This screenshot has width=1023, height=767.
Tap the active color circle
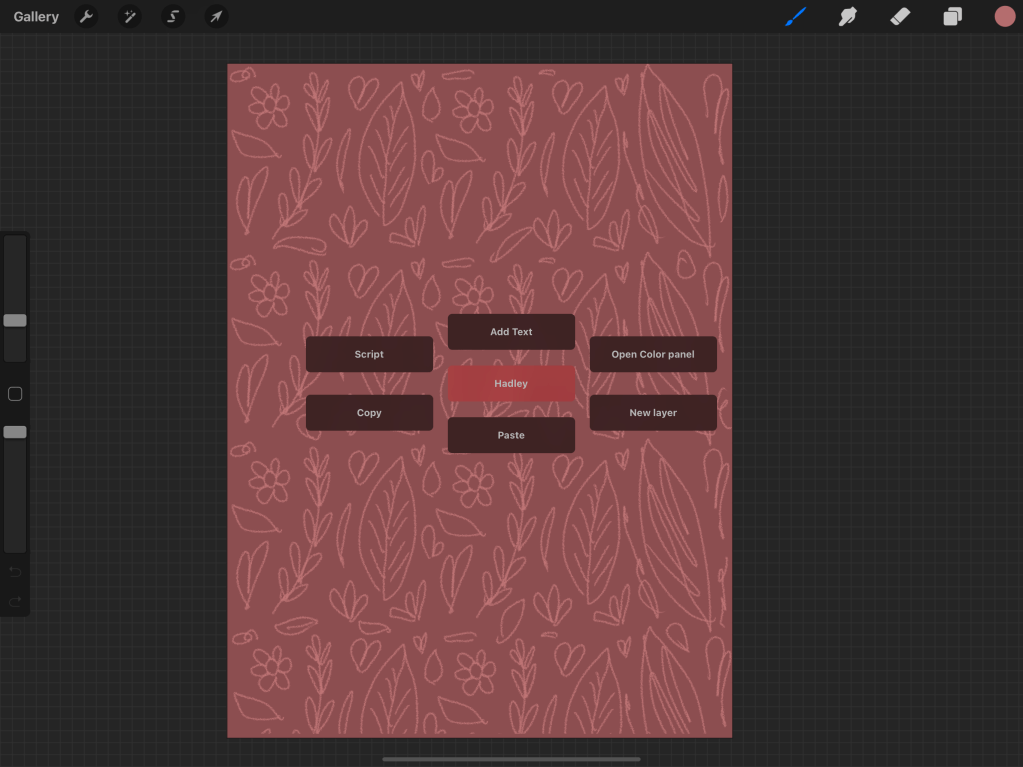coord(1004,16)
